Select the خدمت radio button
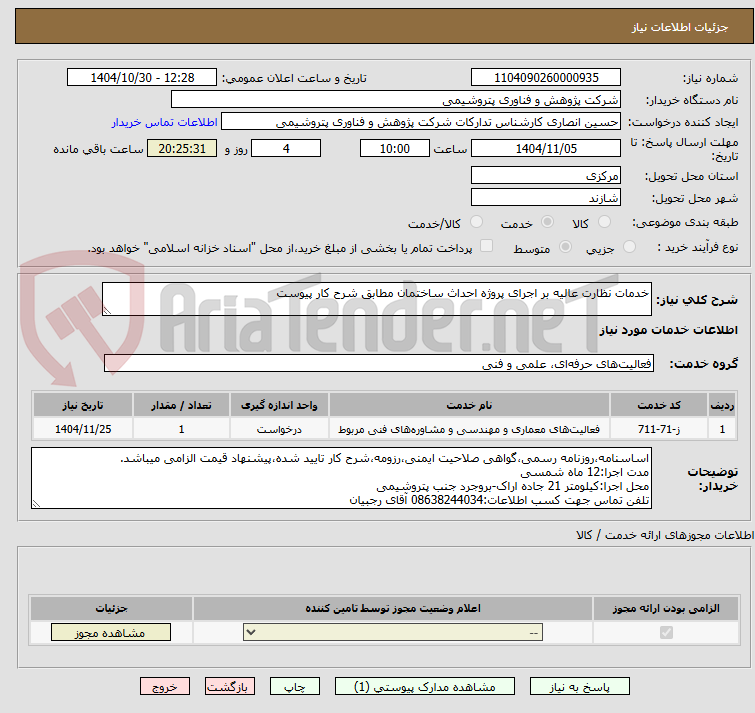Viewport: 755px width, 713px height. click(x=547, y=222)
